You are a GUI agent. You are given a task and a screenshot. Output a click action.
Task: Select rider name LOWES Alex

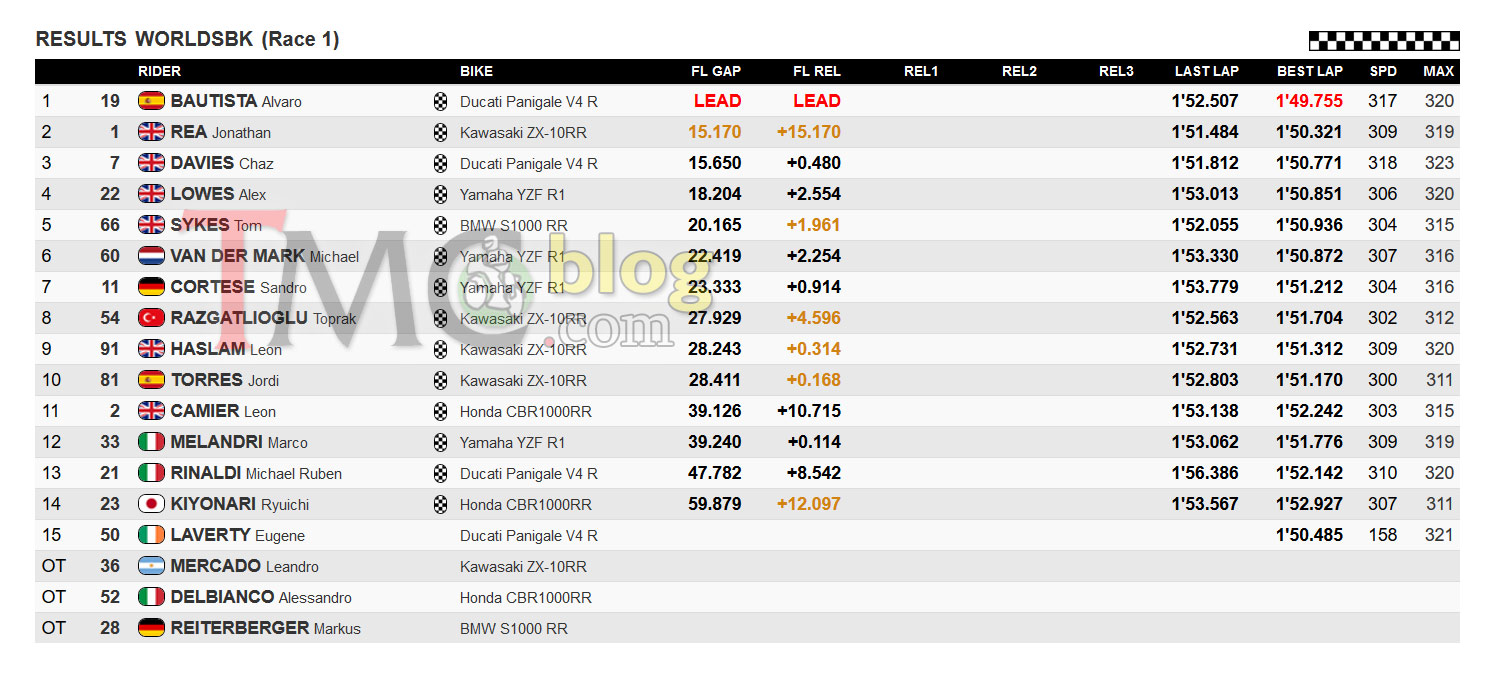(x=219, y=194)
